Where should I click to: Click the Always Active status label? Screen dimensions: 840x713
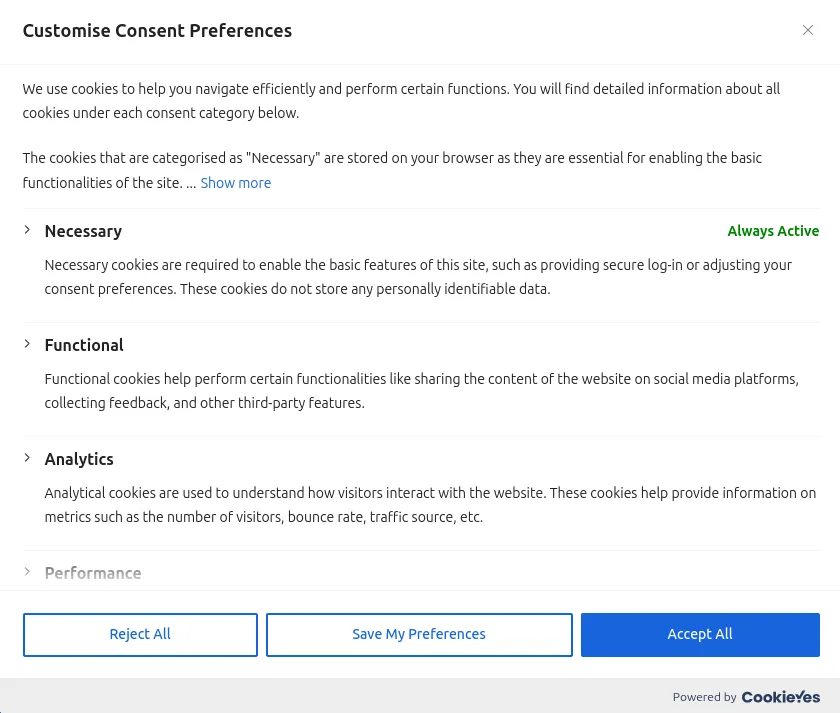coord(773,231)
